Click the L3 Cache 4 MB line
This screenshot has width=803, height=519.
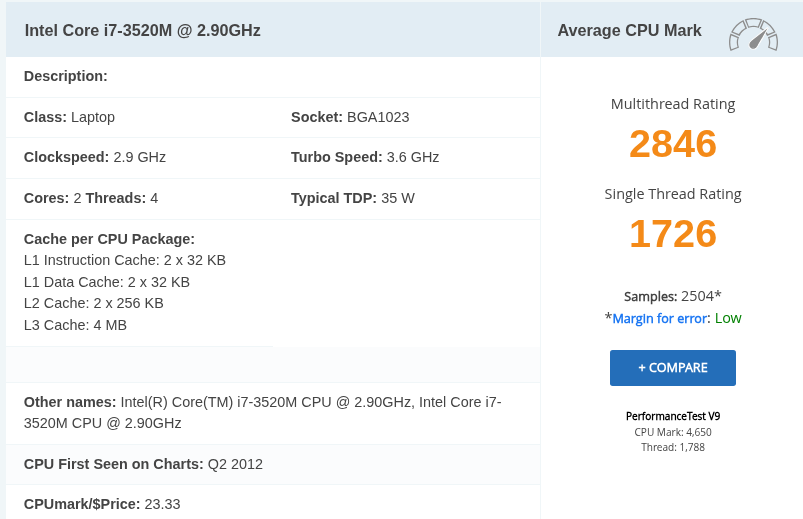tap(75, 325)
